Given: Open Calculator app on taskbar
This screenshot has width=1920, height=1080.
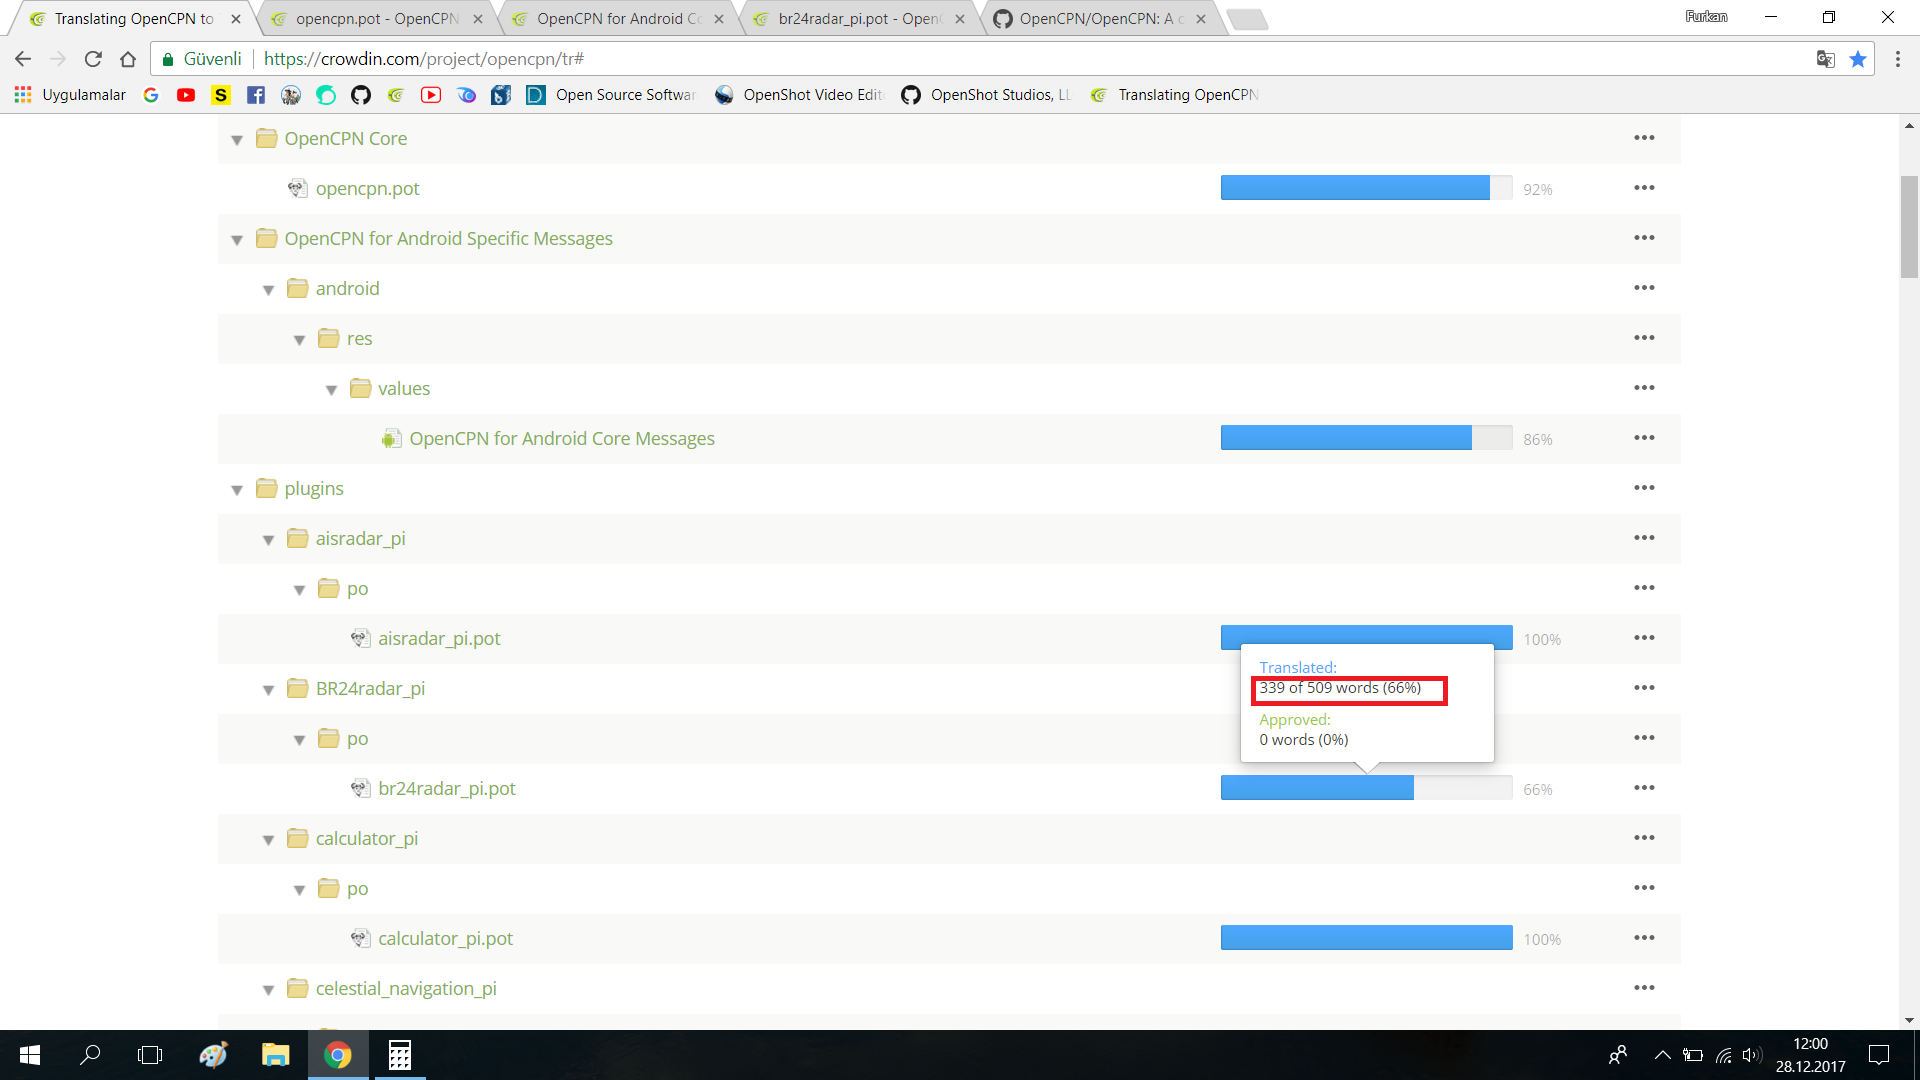Looking at the screenshot, I should [400, 1055].
